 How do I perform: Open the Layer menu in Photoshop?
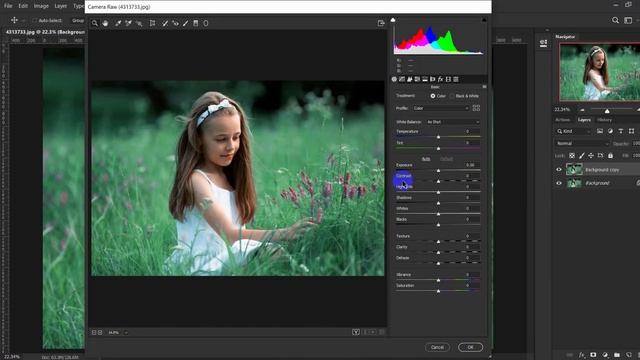[x=60, y=6]
